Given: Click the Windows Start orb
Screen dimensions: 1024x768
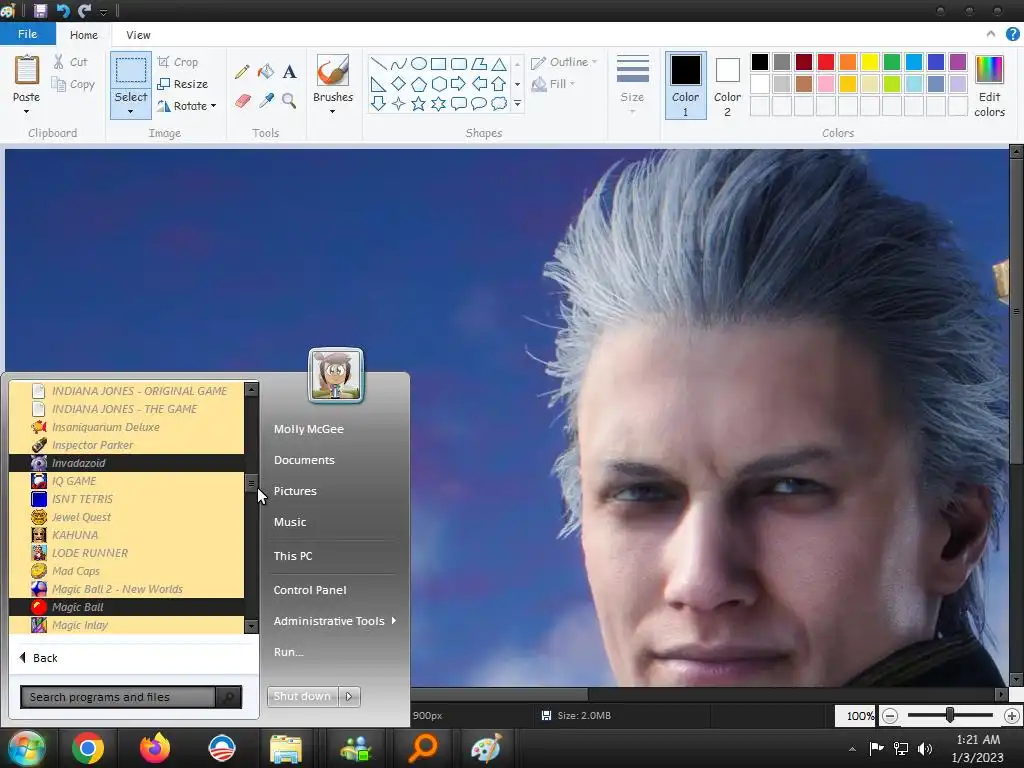Looking at the screenshot, I should click(27, 748).
